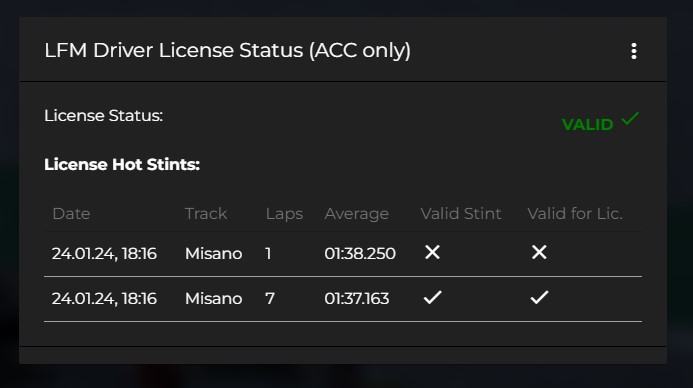The height and width of the screenshot is (388, 693).
Task: Click the Track column header
Action: point(206,214)
